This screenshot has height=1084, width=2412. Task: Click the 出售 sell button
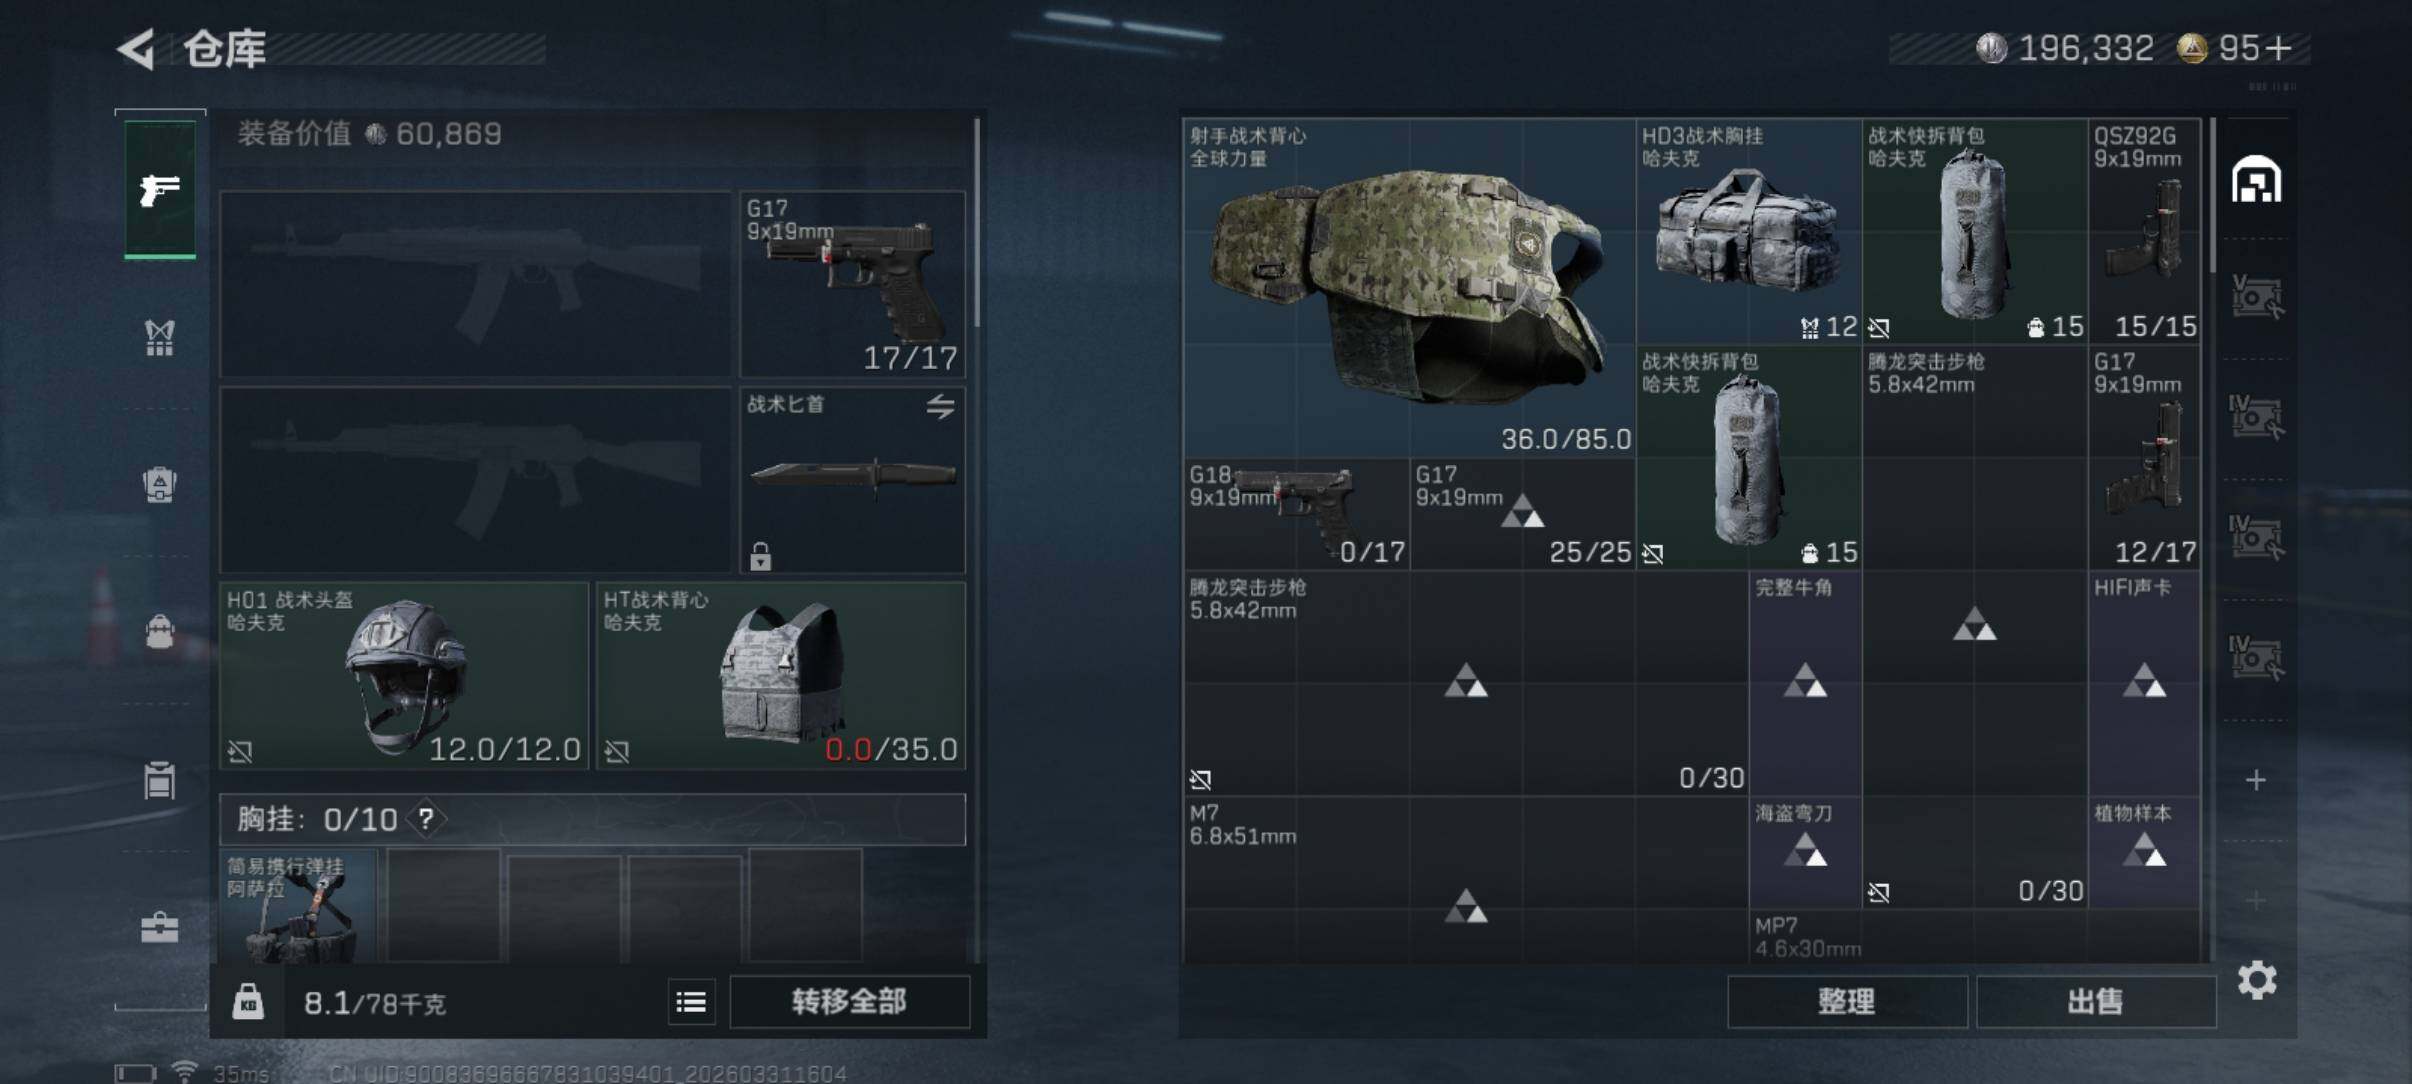tap(2095, 1001)
